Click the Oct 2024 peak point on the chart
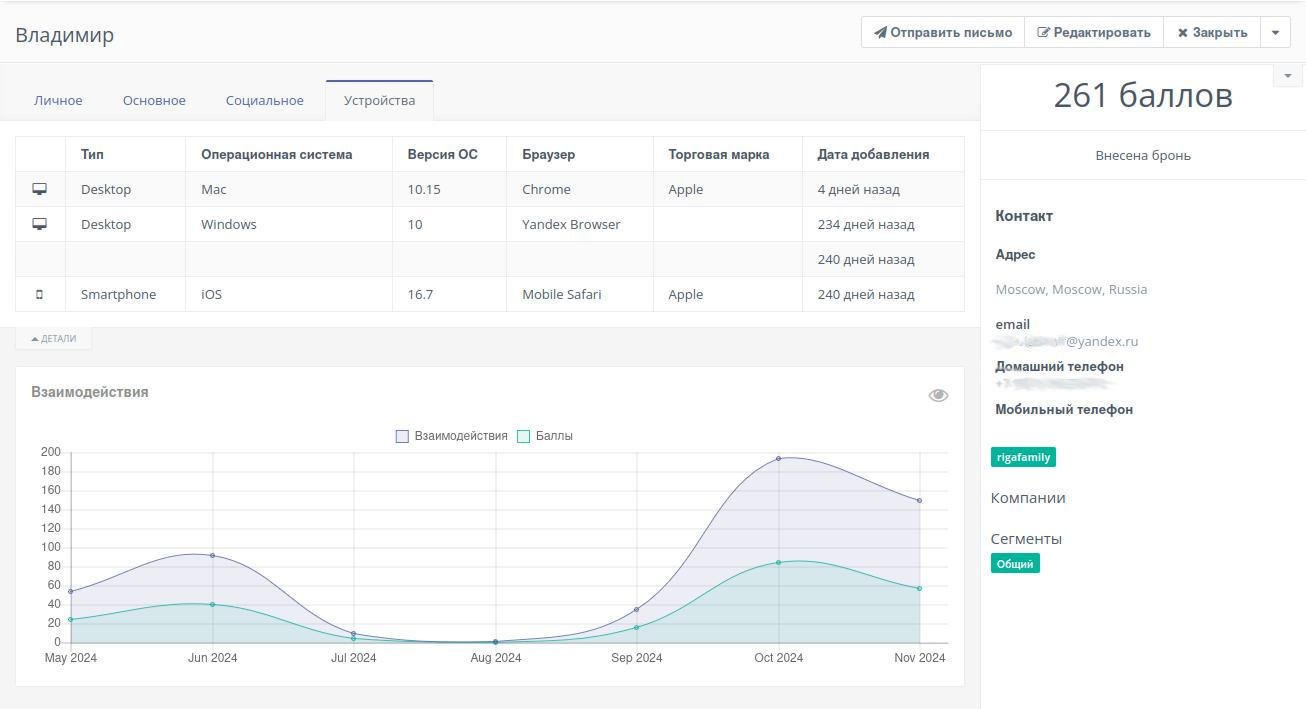Viewport: 1306px width, 709px height. coord(778,459)
